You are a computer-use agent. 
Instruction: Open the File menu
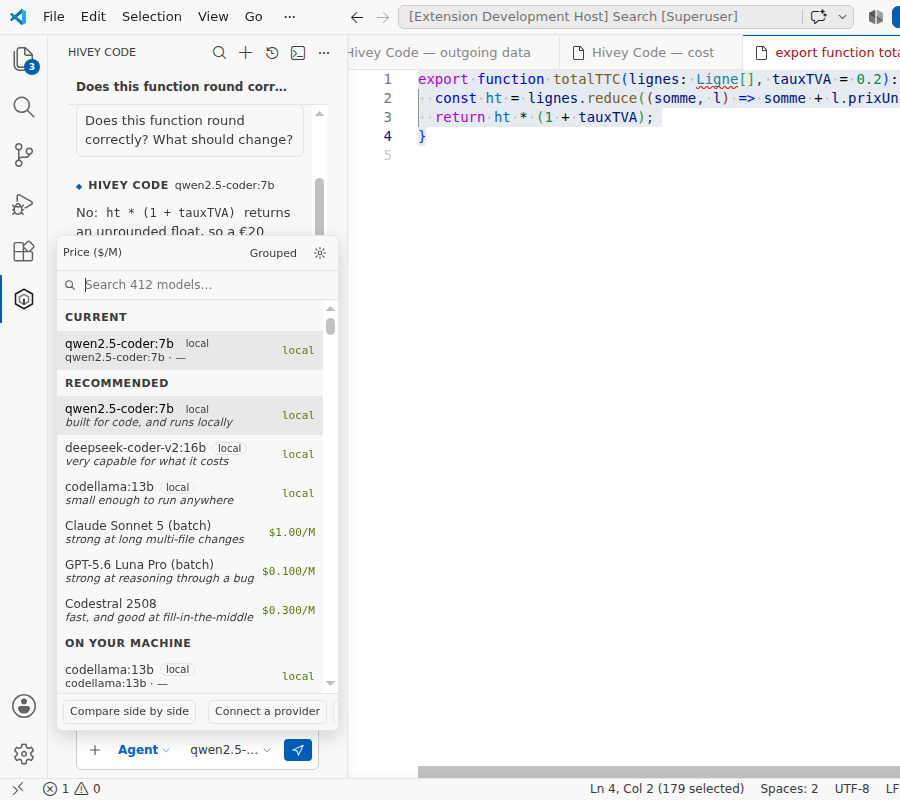(x=53, y=17)
